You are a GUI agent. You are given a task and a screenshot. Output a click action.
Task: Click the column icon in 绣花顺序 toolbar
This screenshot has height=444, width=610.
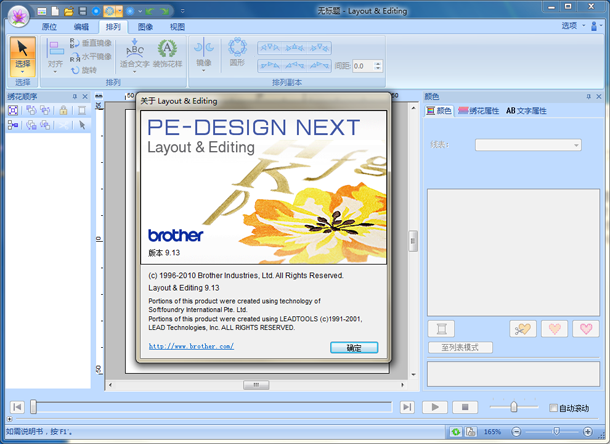(82, 111)
